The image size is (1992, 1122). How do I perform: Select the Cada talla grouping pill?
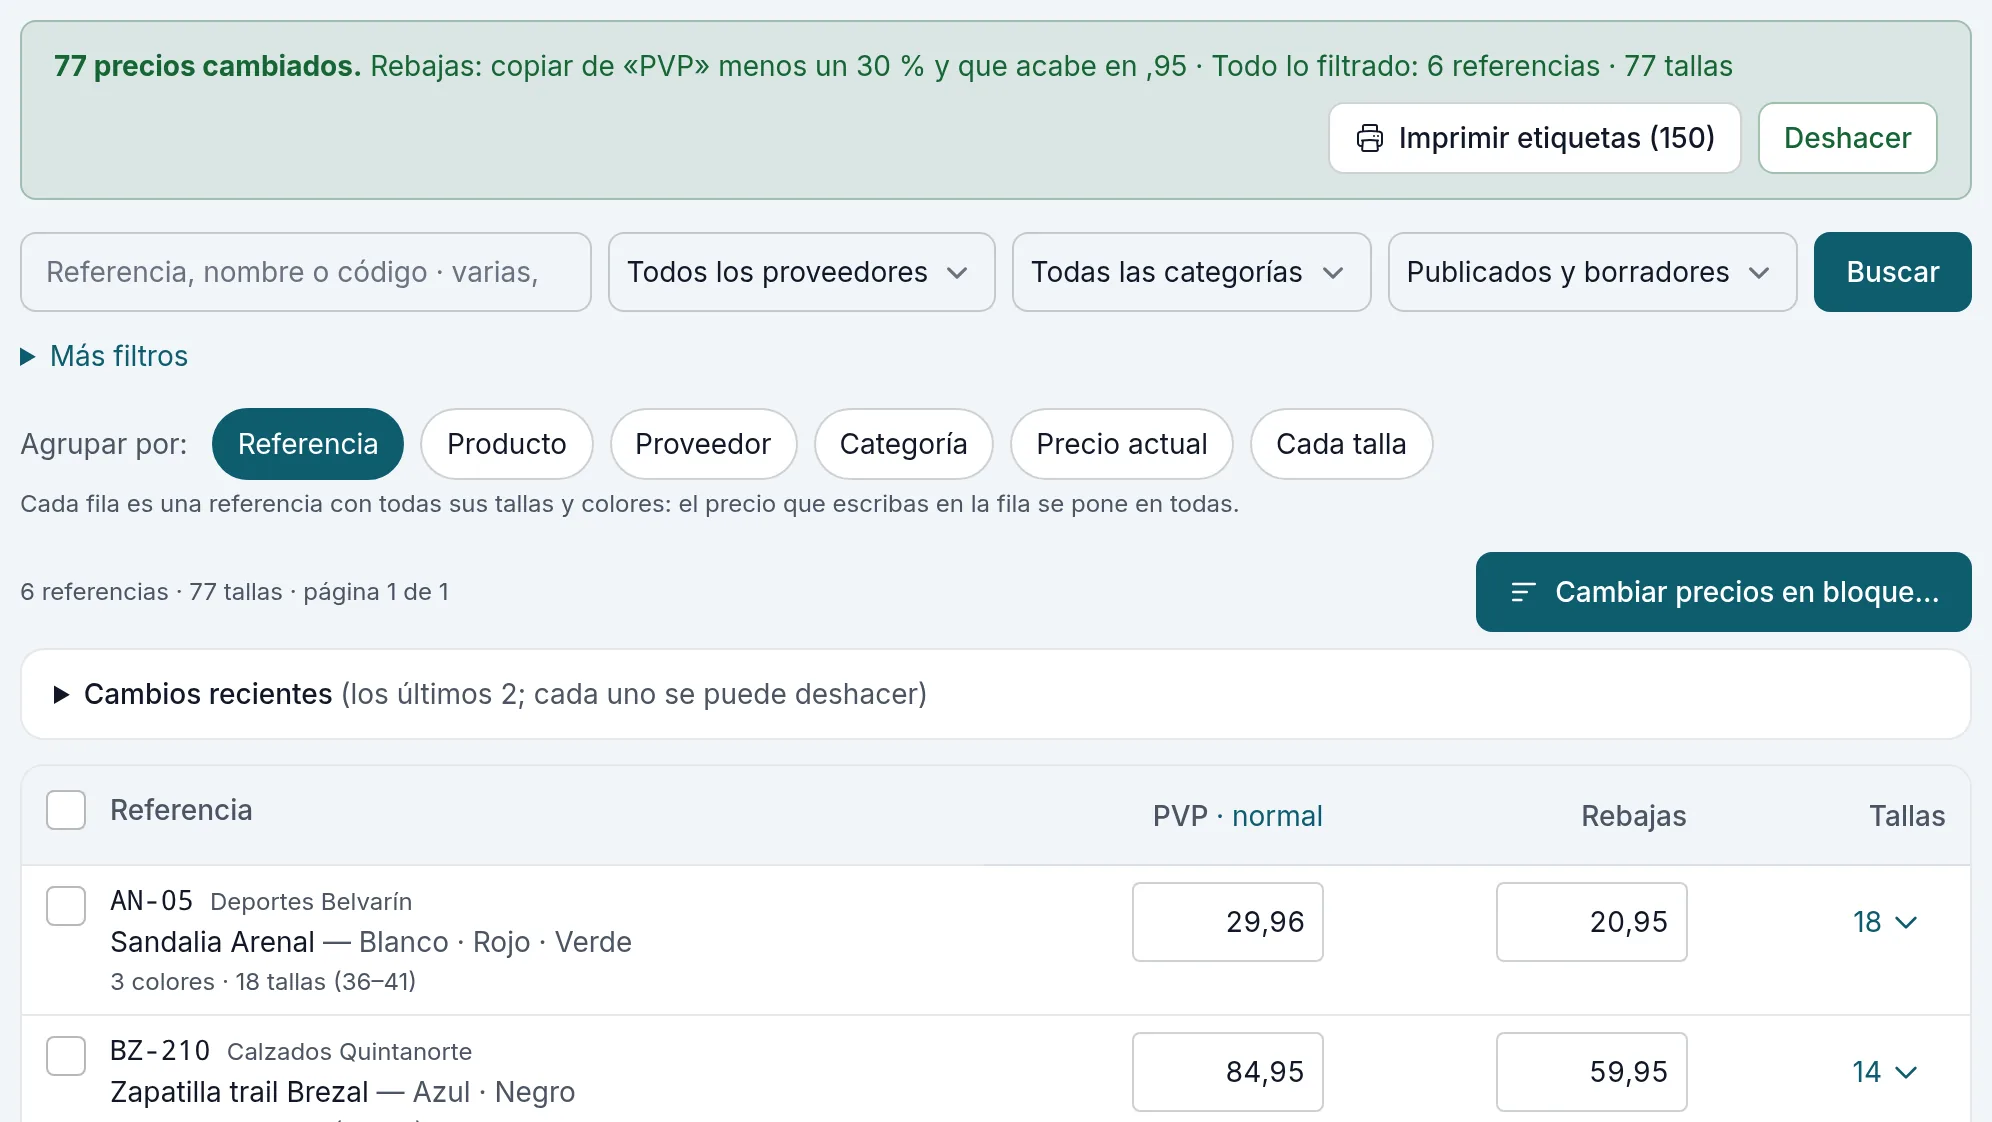click(1341, 444)
